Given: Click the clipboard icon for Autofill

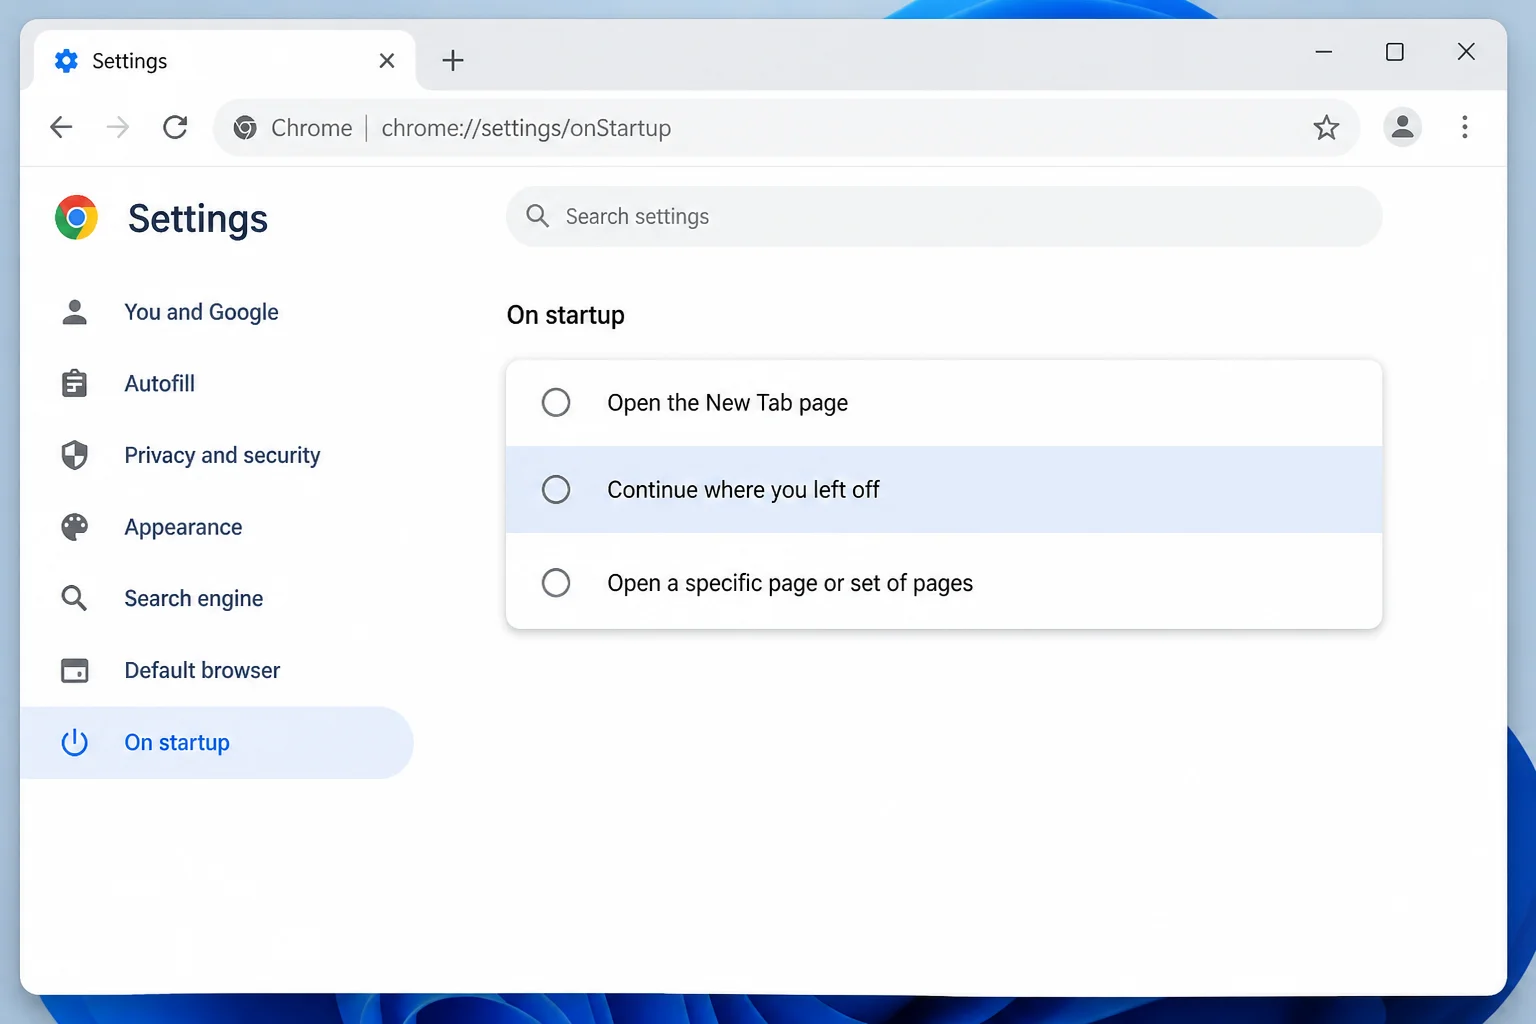Looking at the screenshot, I should pyautogui.click(x=74, y=383).
